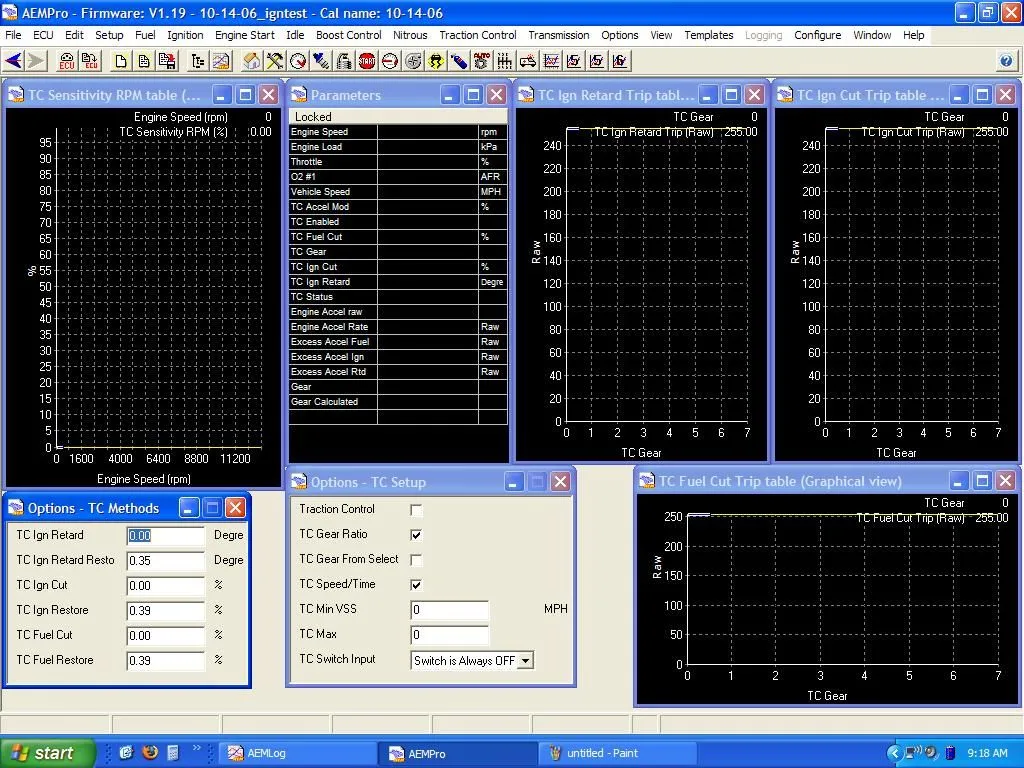Viewport: 1024px width, 768px height.
Task: Uncheck the TC Gear Ratio checkbox
Action: pos(416,535)
